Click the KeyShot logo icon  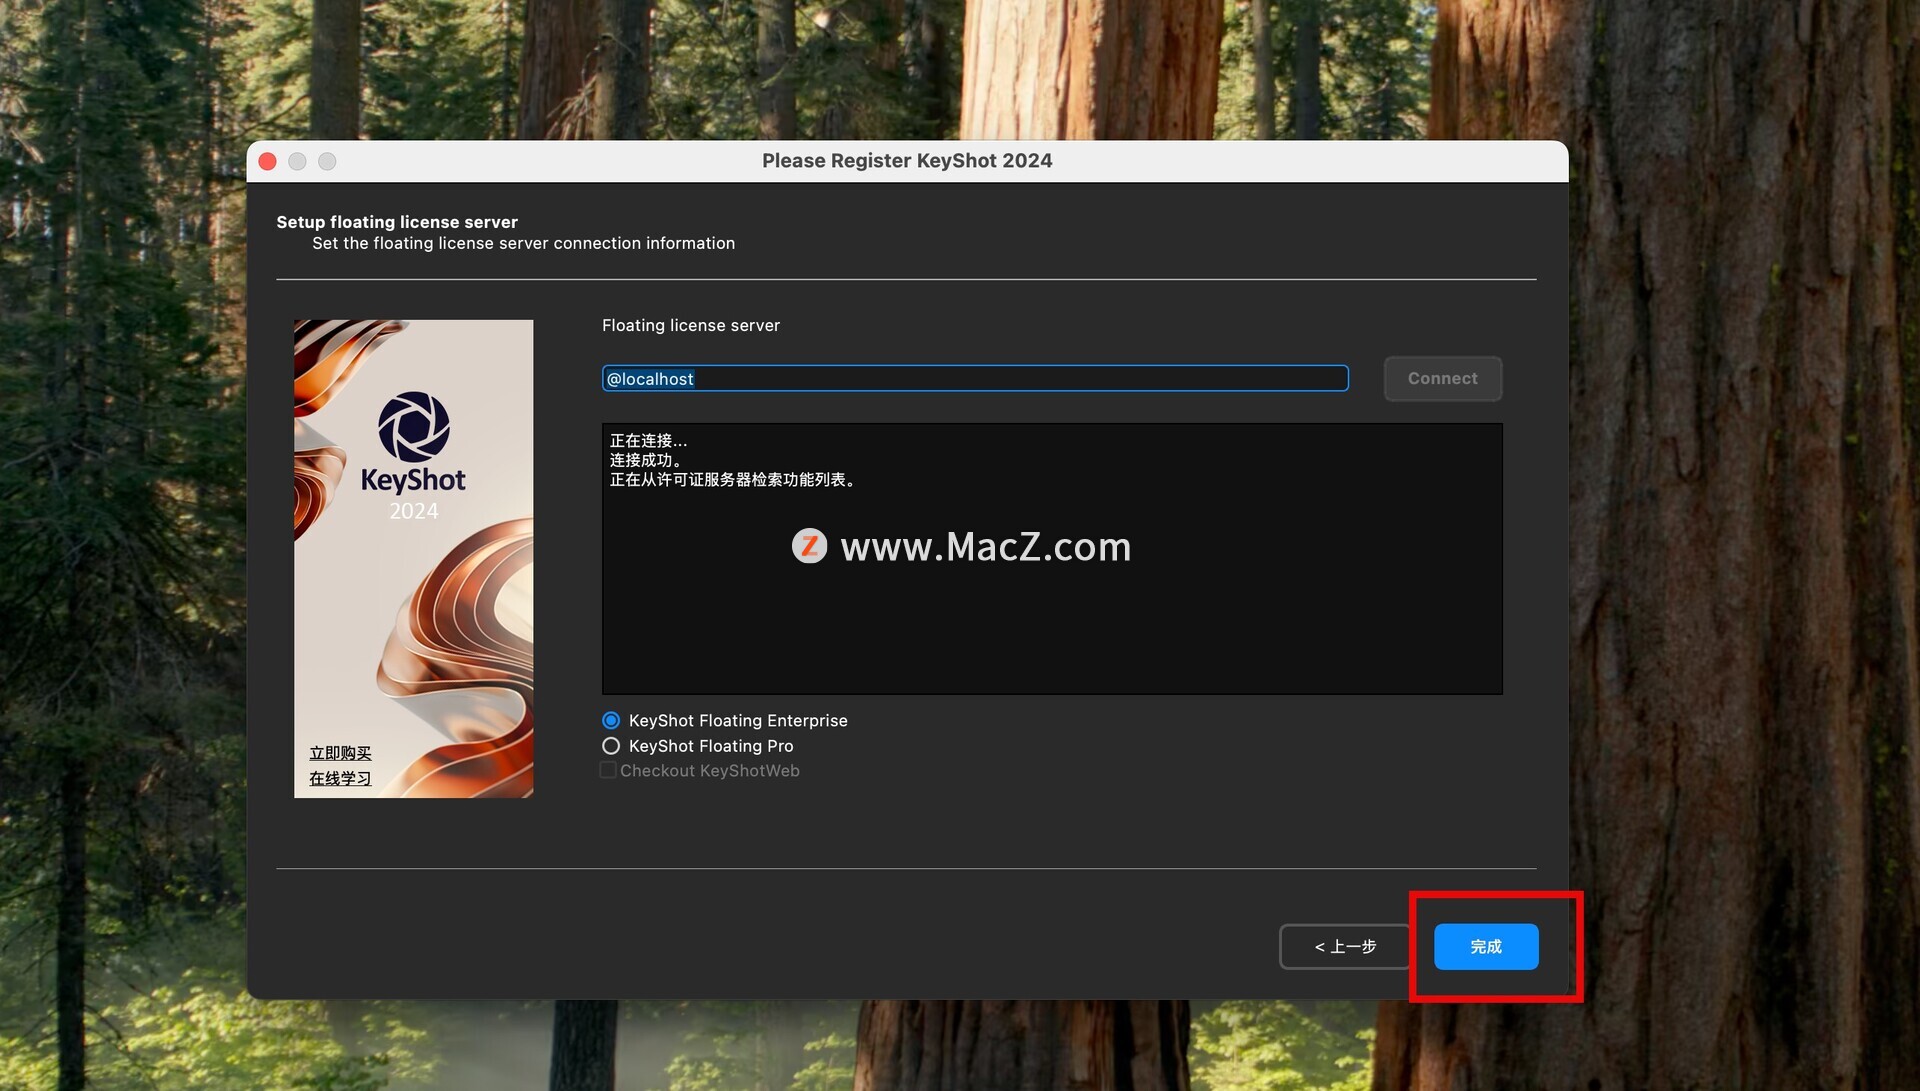pos(413,427)
